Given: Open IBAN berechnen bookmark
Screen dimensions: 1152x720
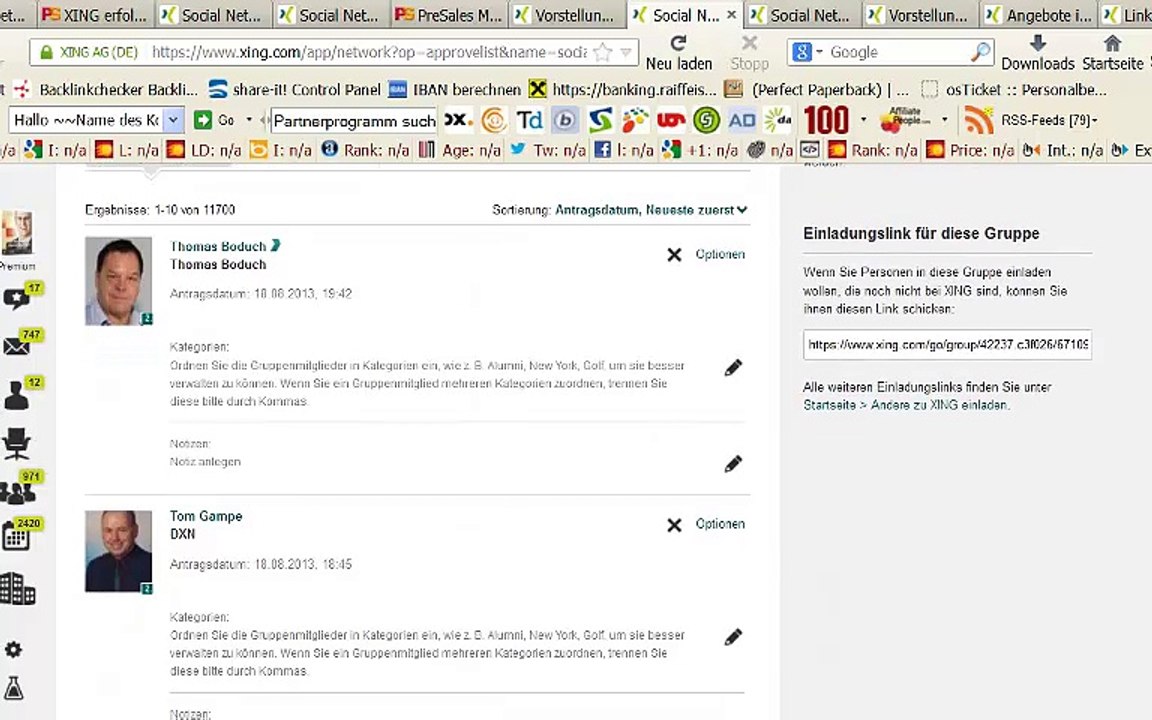Looking at the screenshot, I should 454,90.
